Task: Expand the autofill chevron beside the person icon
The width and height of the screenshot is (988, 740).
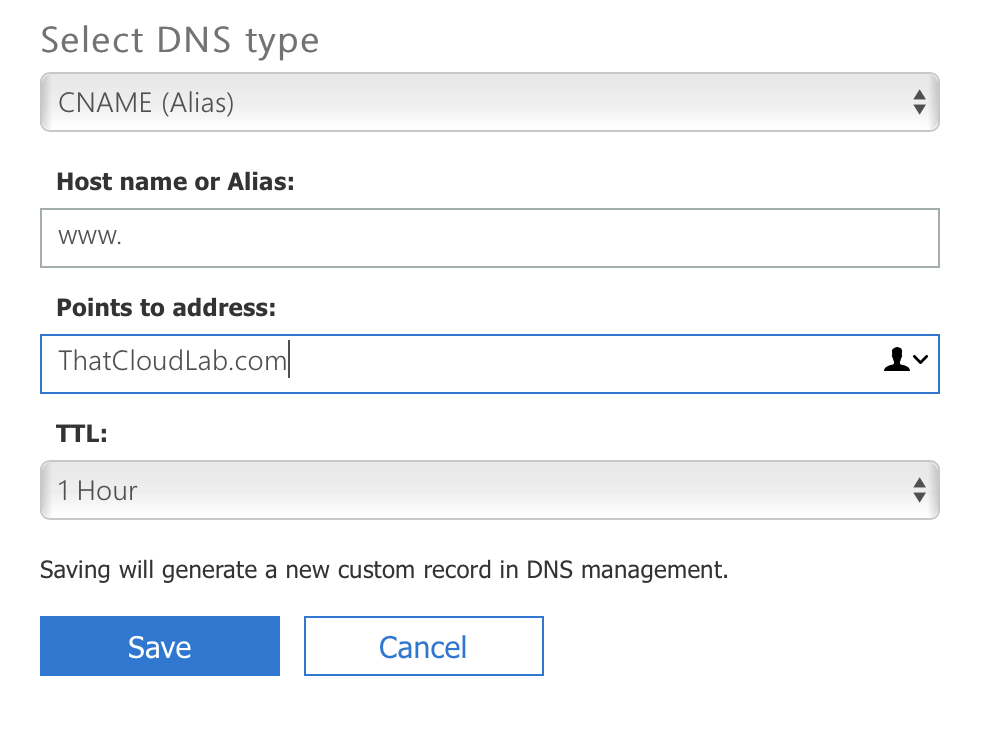Action: pyautogui.click(x=920, y=362)
